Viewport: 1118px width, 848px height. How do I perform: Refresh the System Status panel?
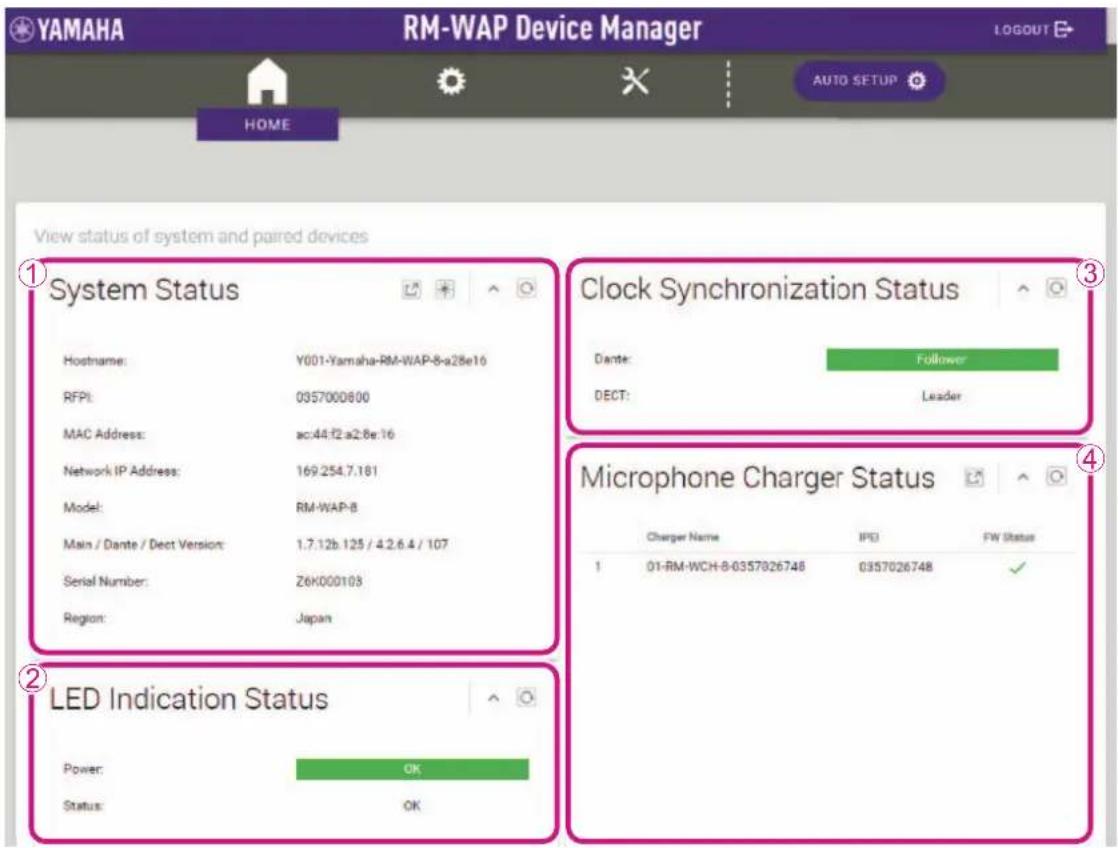526,289
